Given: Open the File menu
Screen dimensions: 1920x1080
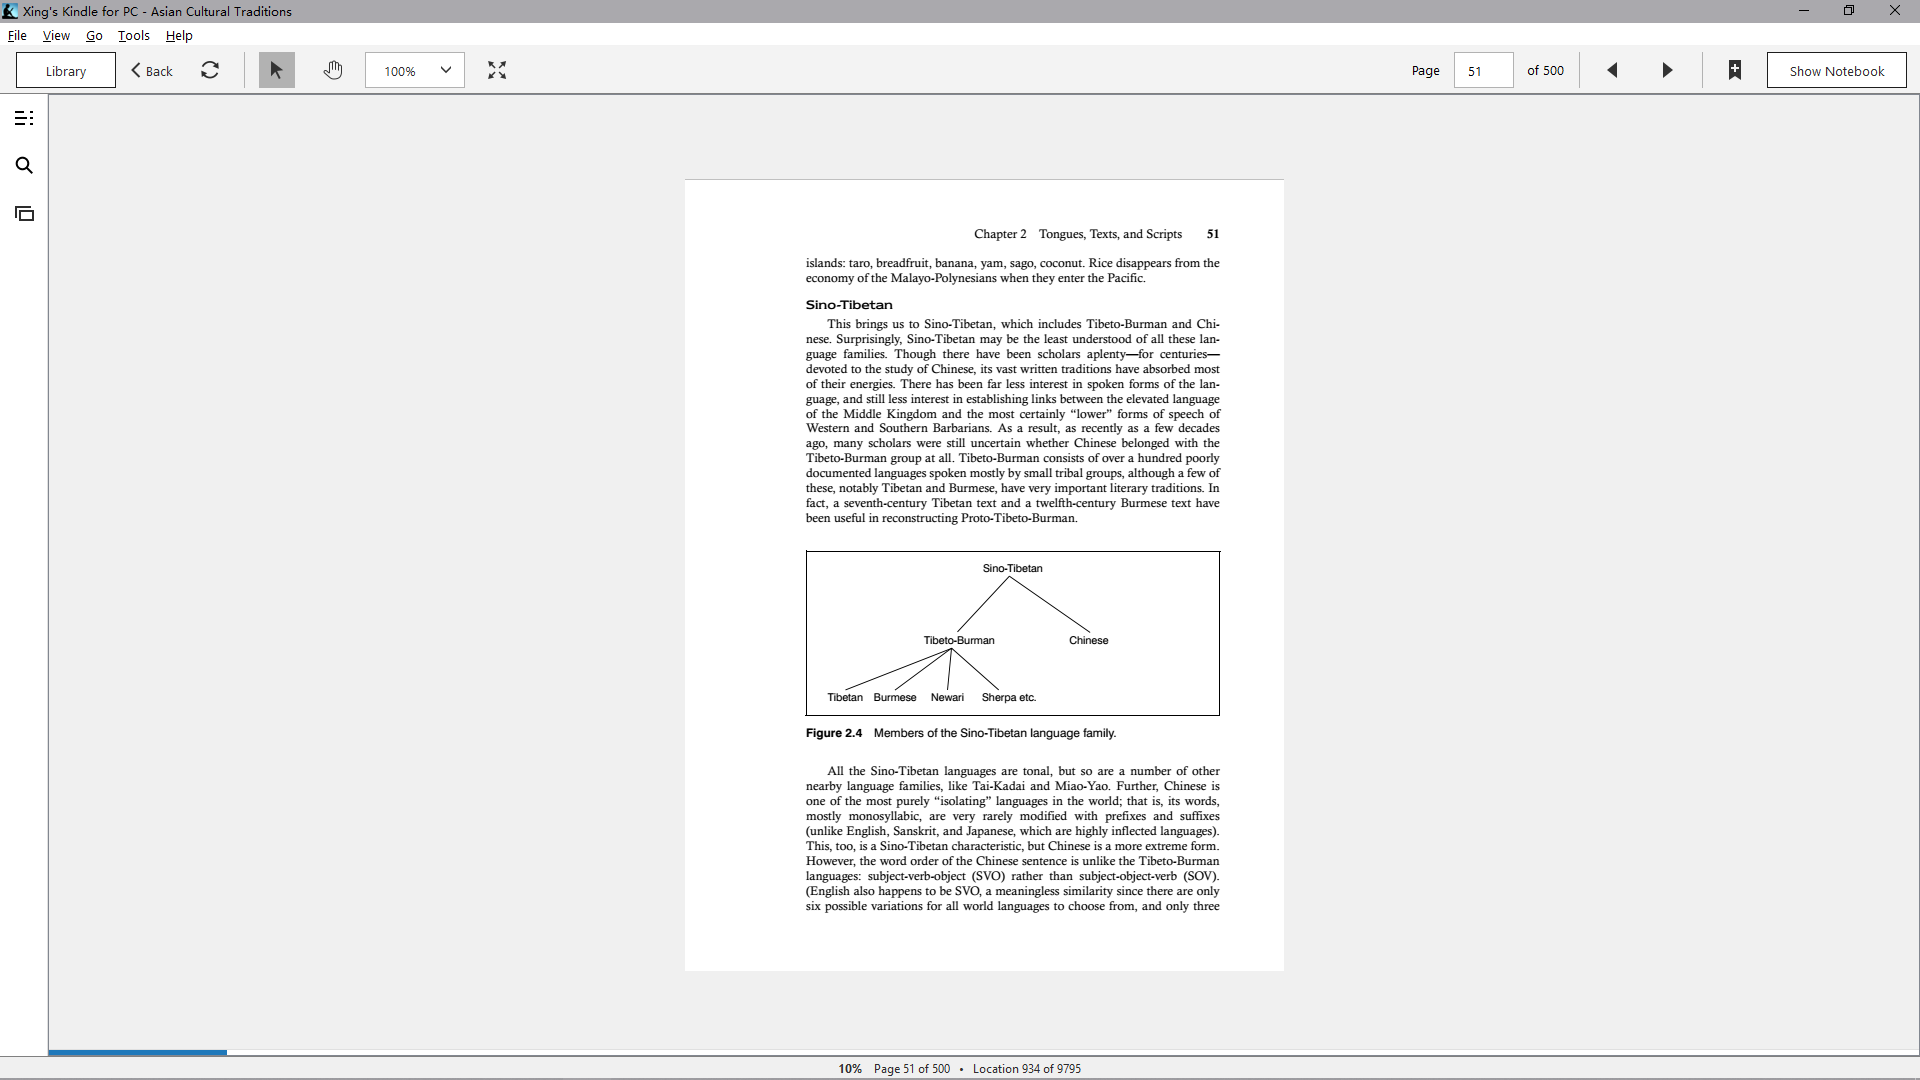Looking at the screenshot, I should (x=17, y=35).
